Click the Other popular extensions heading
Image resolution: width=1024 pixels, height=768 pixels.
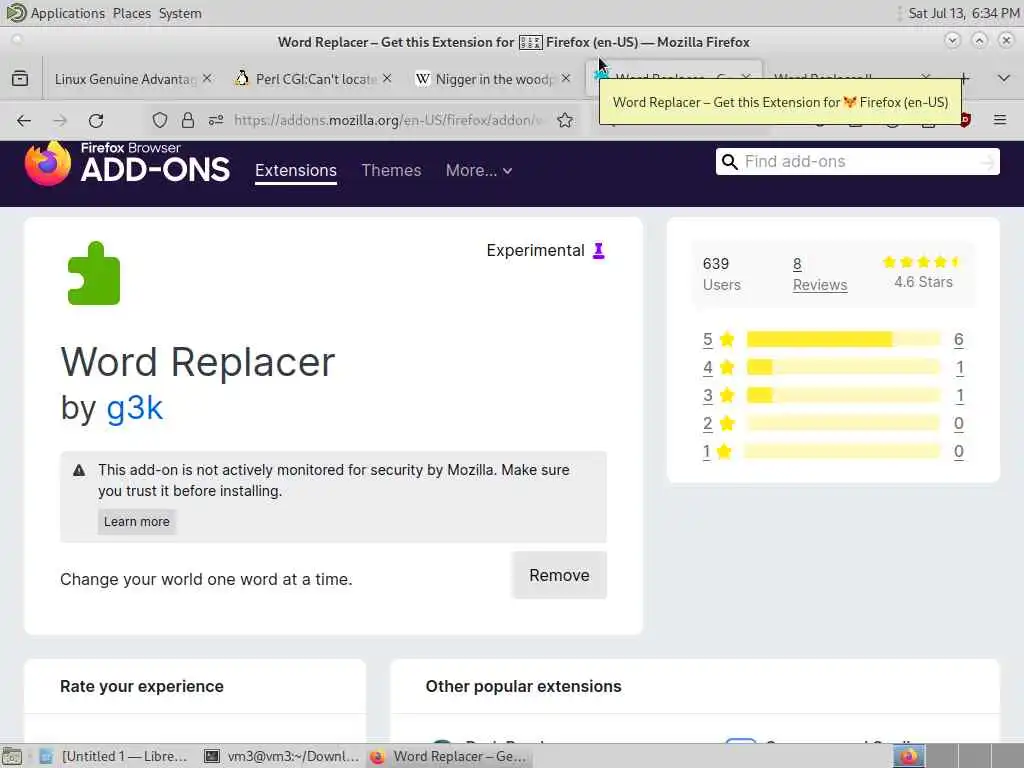click(x=524, y=686)
